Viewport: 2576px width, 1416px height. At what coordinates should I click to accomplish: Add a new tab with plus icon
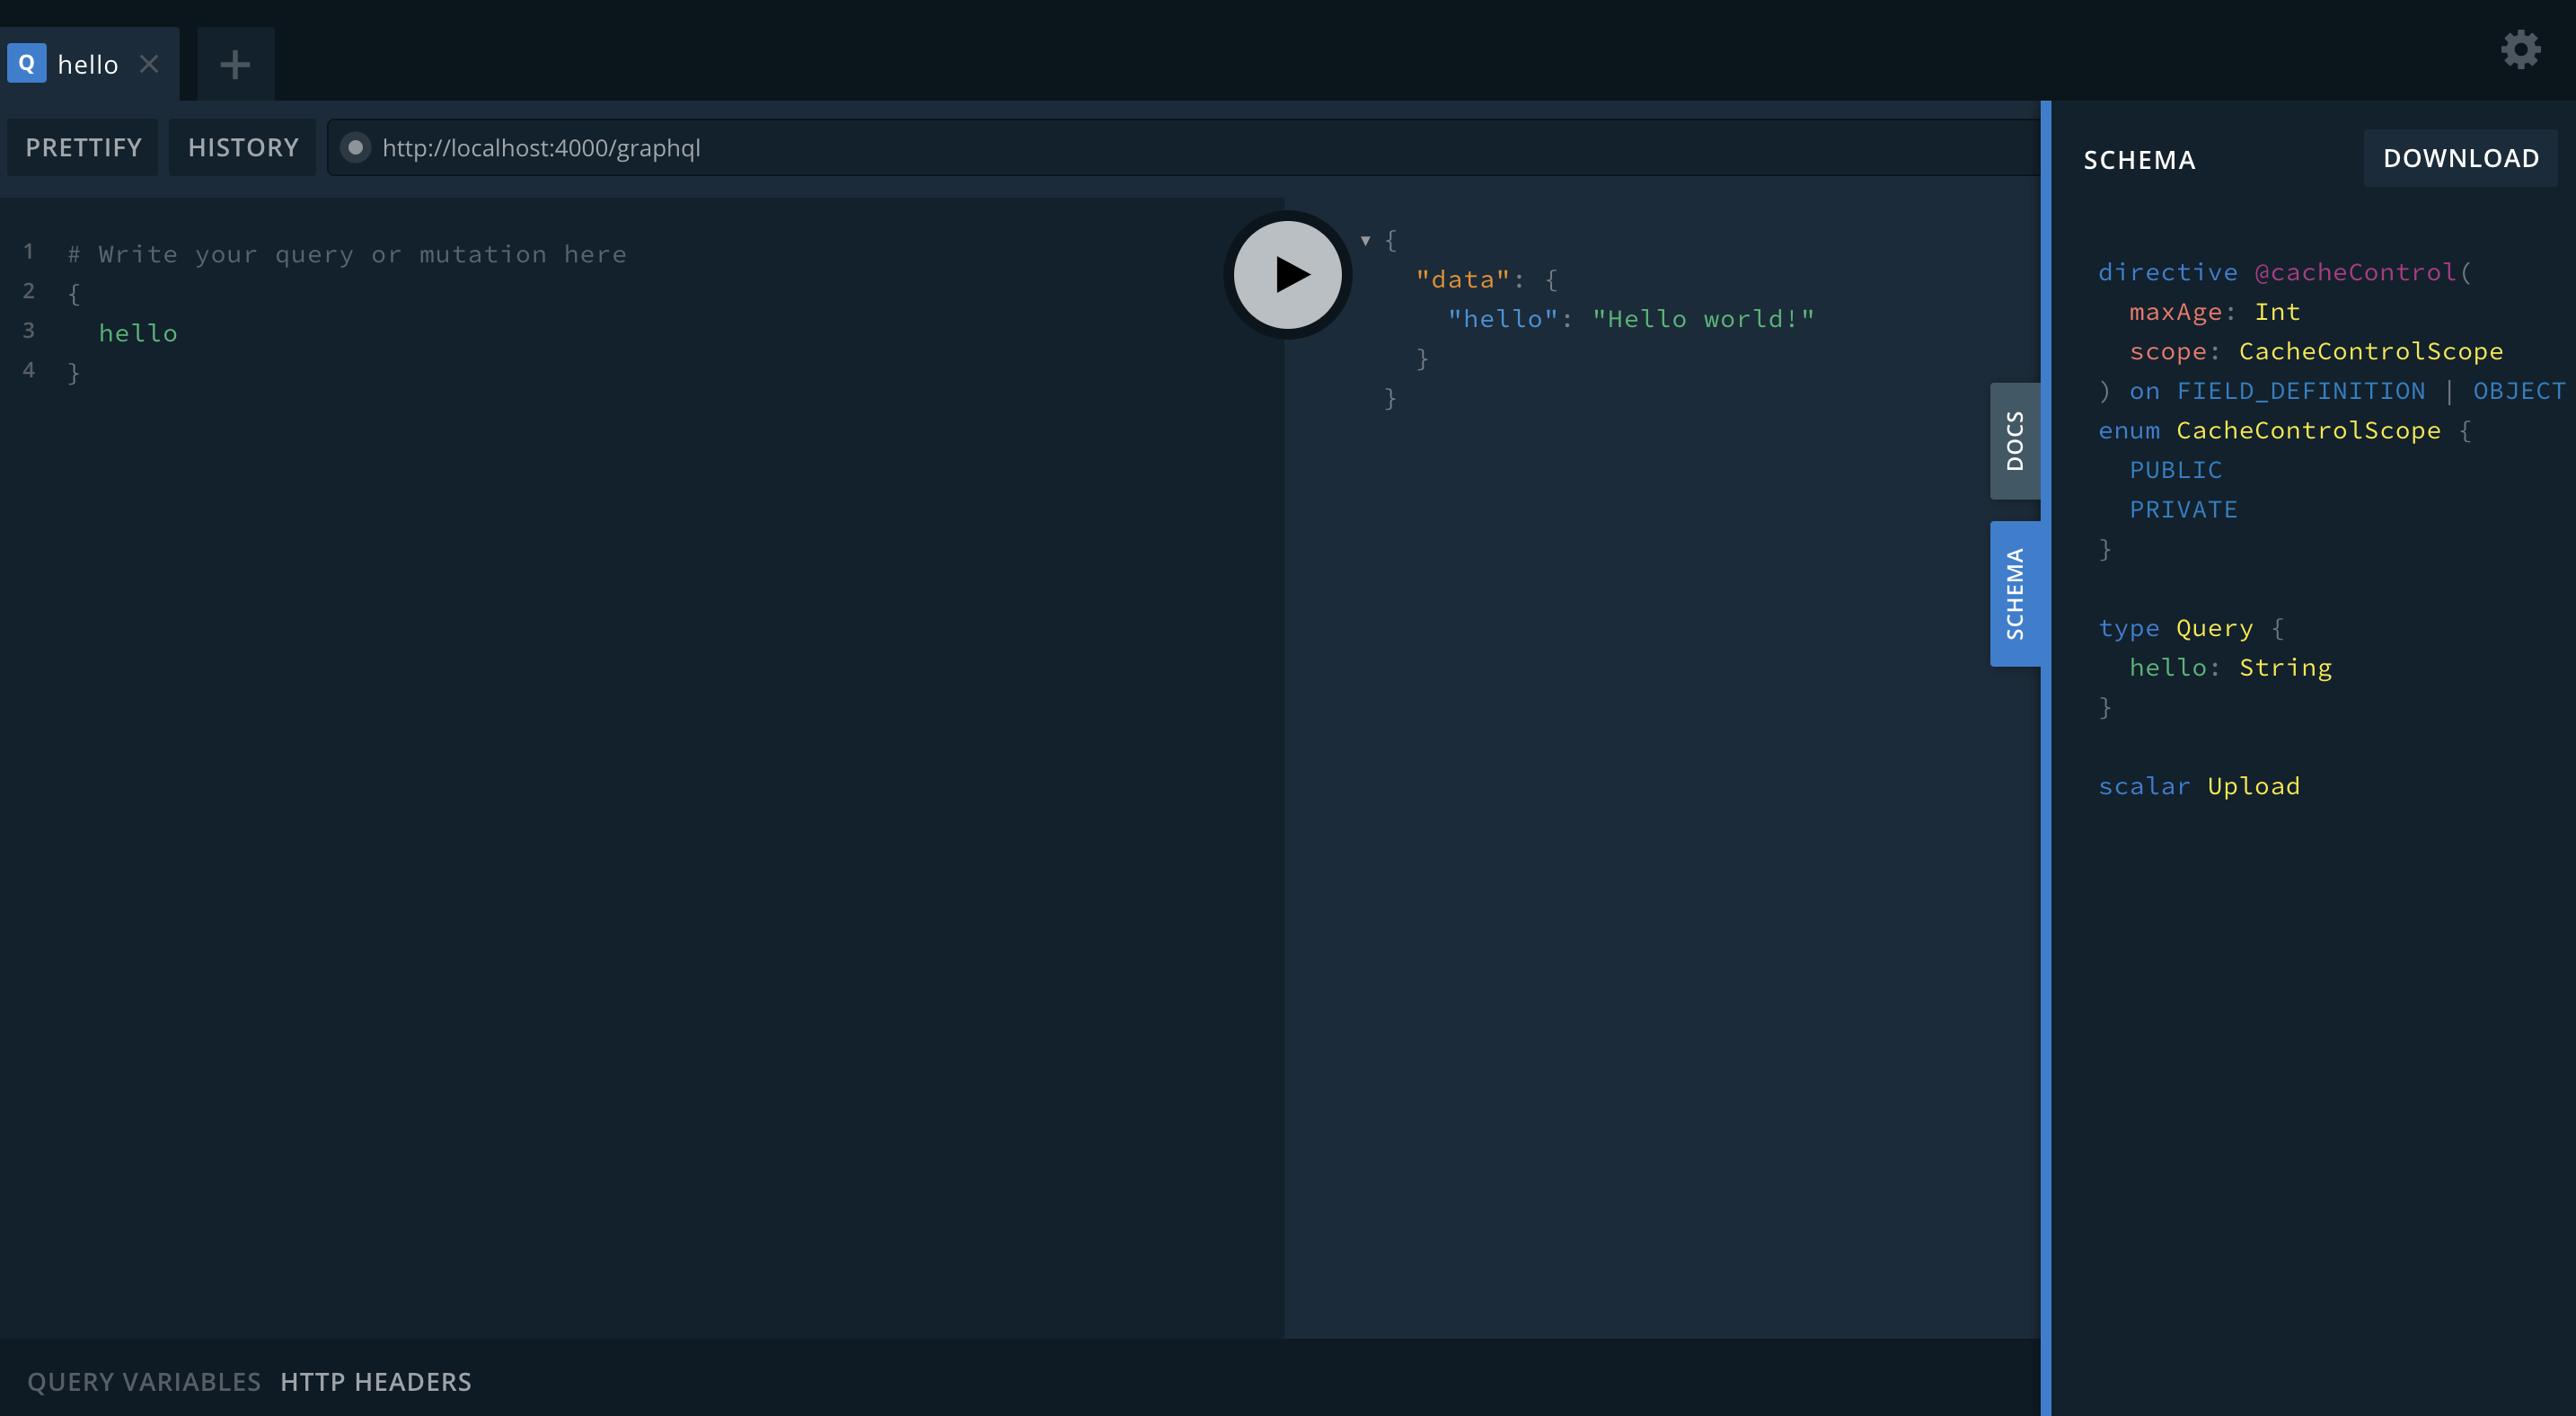(x=235, y=65)
